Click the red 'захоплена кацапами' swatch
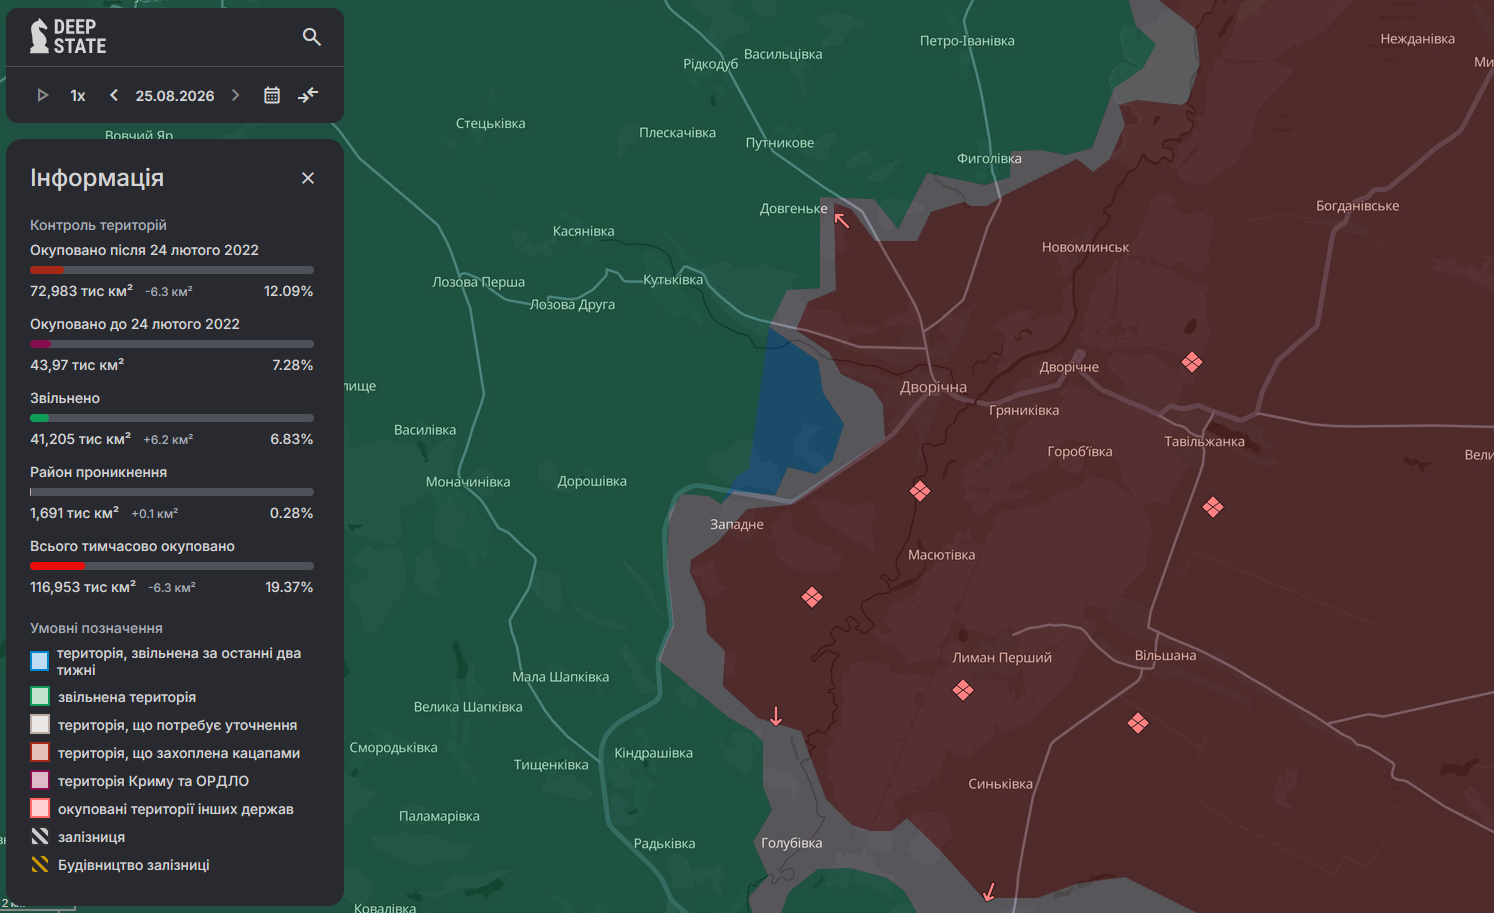The width and height of the screenshot is (1494, 913). [40, 753]
